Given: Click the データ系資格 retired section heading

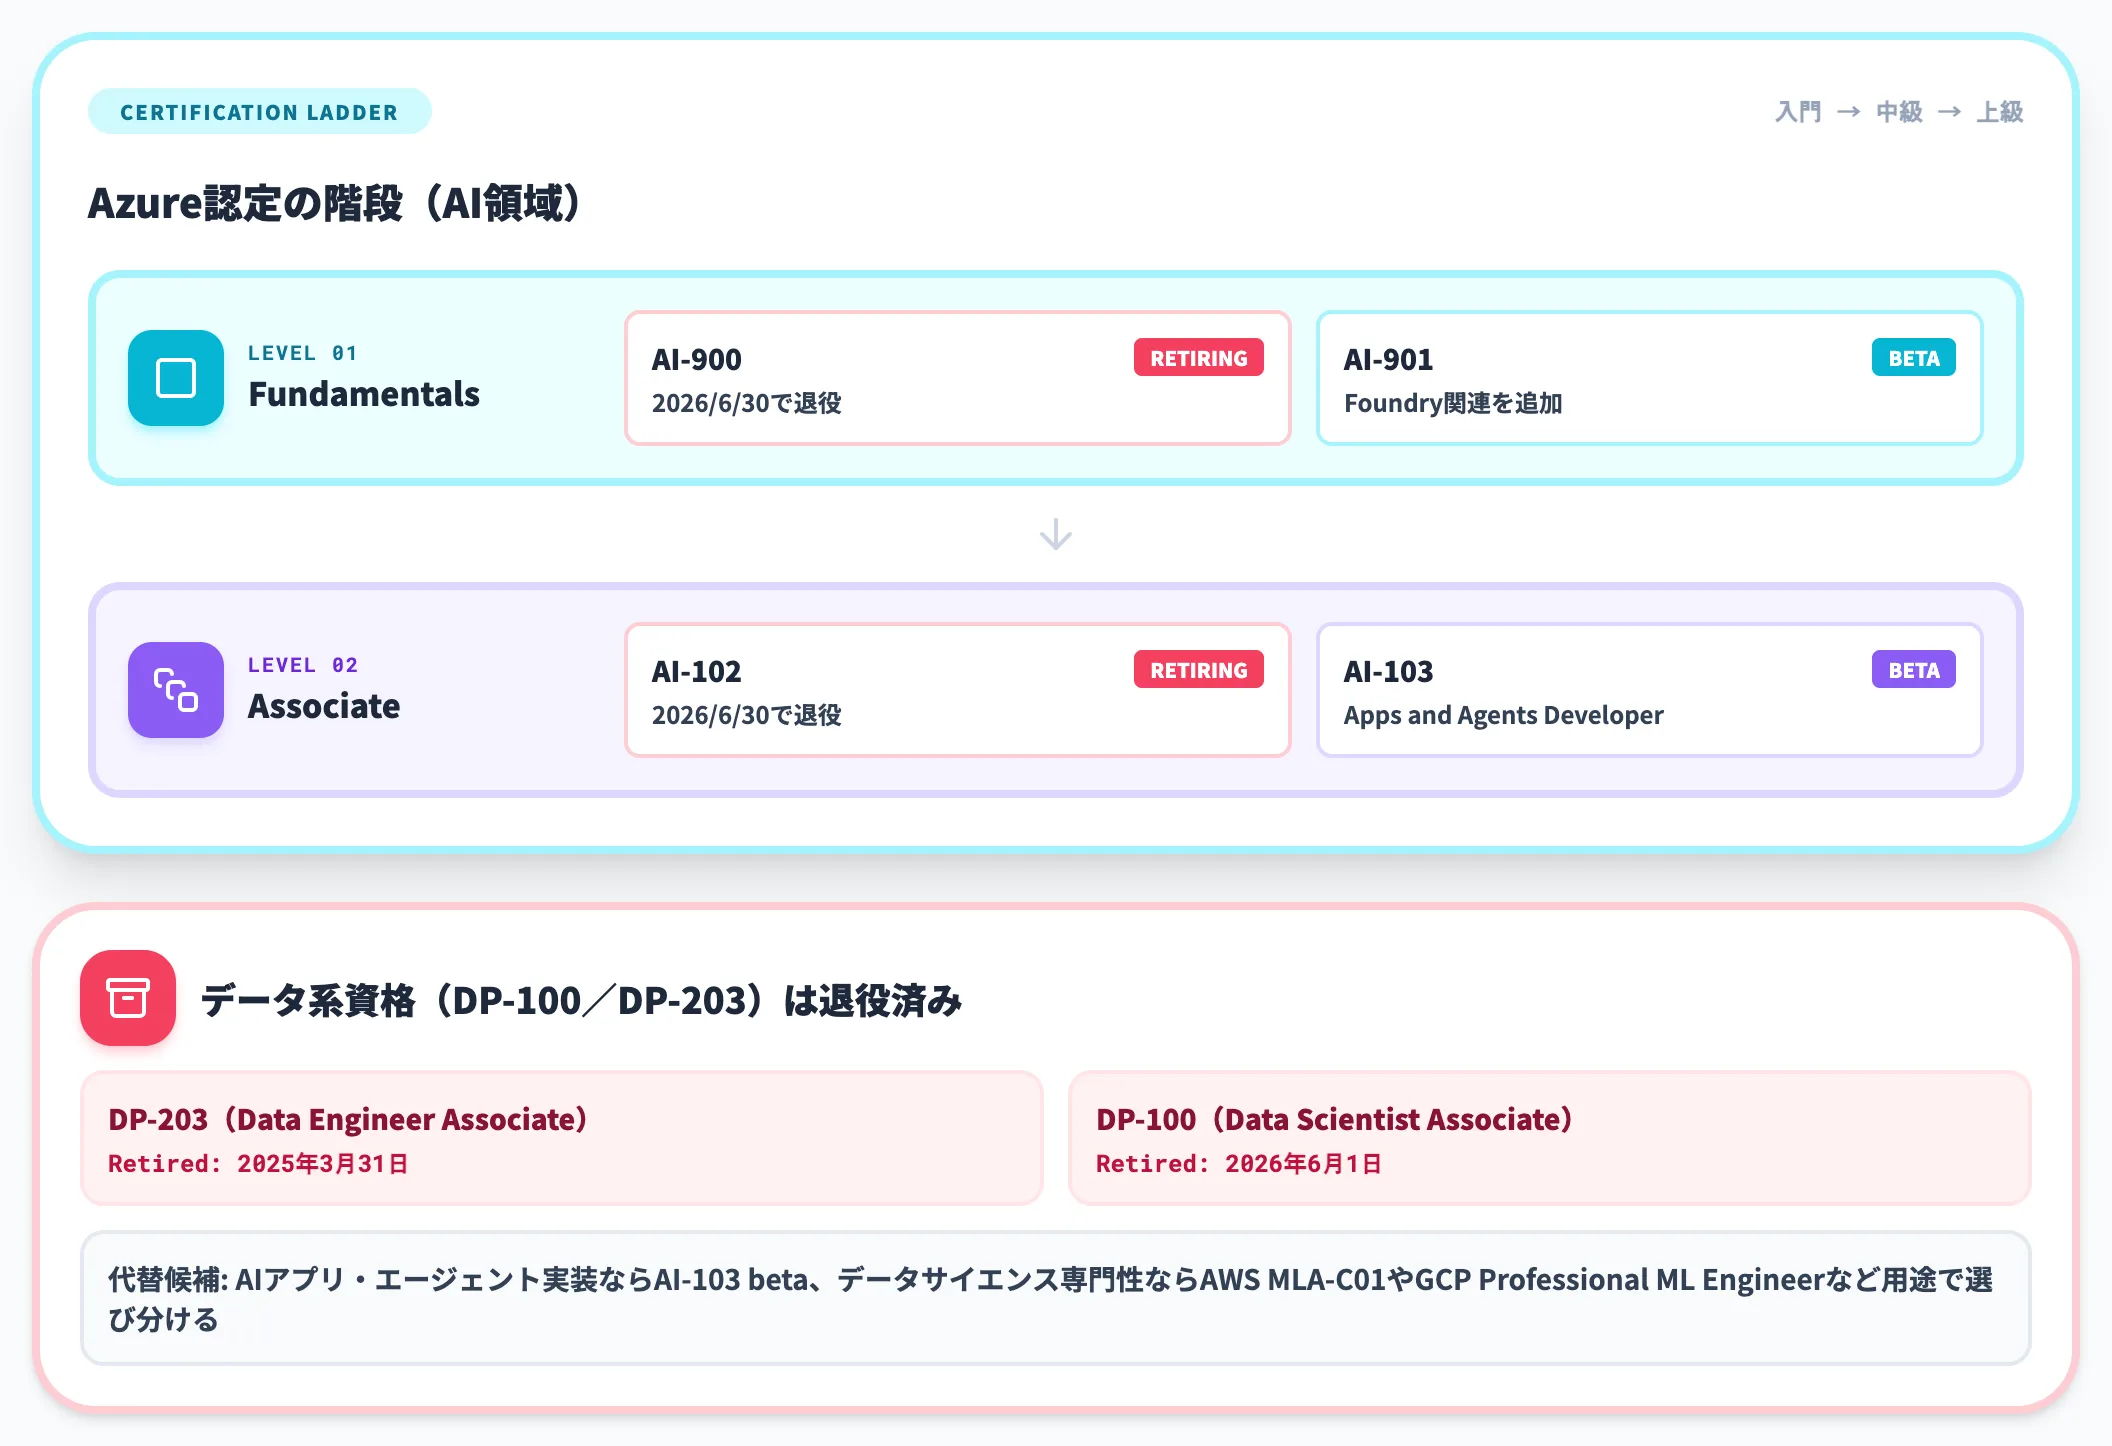Looking at the screenshot, I should click(x=581, y=1000).
